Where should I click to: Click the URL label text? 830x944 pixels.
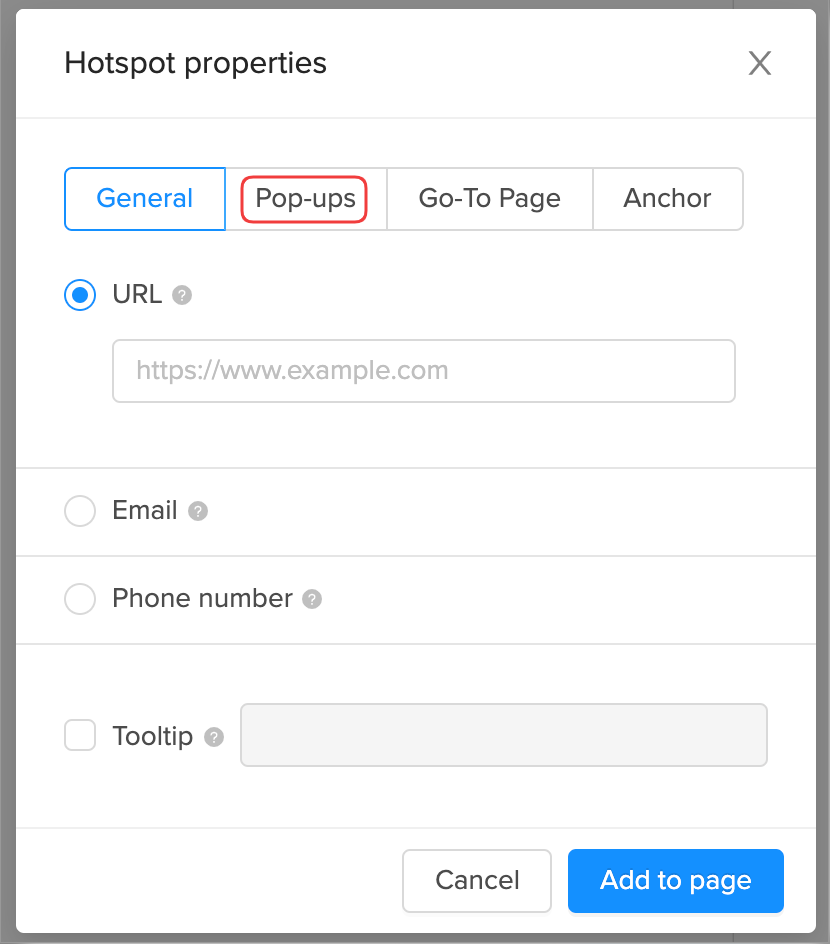[136, 295]
